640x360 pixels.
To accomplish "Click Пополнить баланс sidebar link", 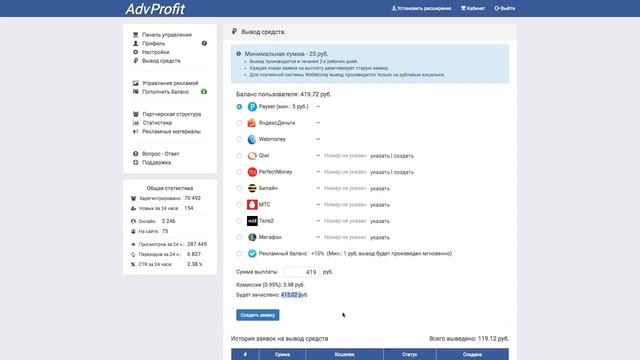I will click(165, 92).
